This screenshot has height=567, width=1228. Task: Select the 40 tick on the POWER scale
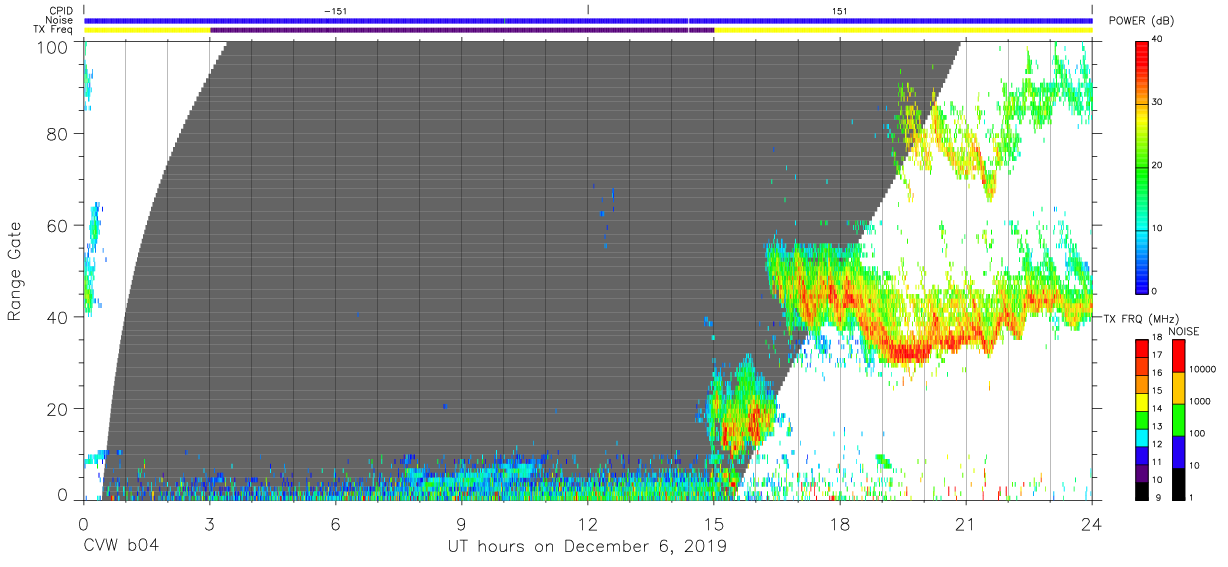coord(1158,39)
